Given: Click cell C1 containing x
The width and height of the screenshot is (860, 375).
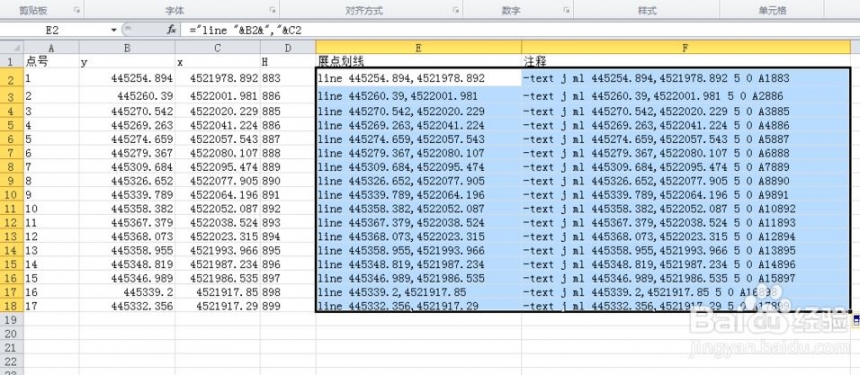Looking at the screenshot, I should coord(218,61).
